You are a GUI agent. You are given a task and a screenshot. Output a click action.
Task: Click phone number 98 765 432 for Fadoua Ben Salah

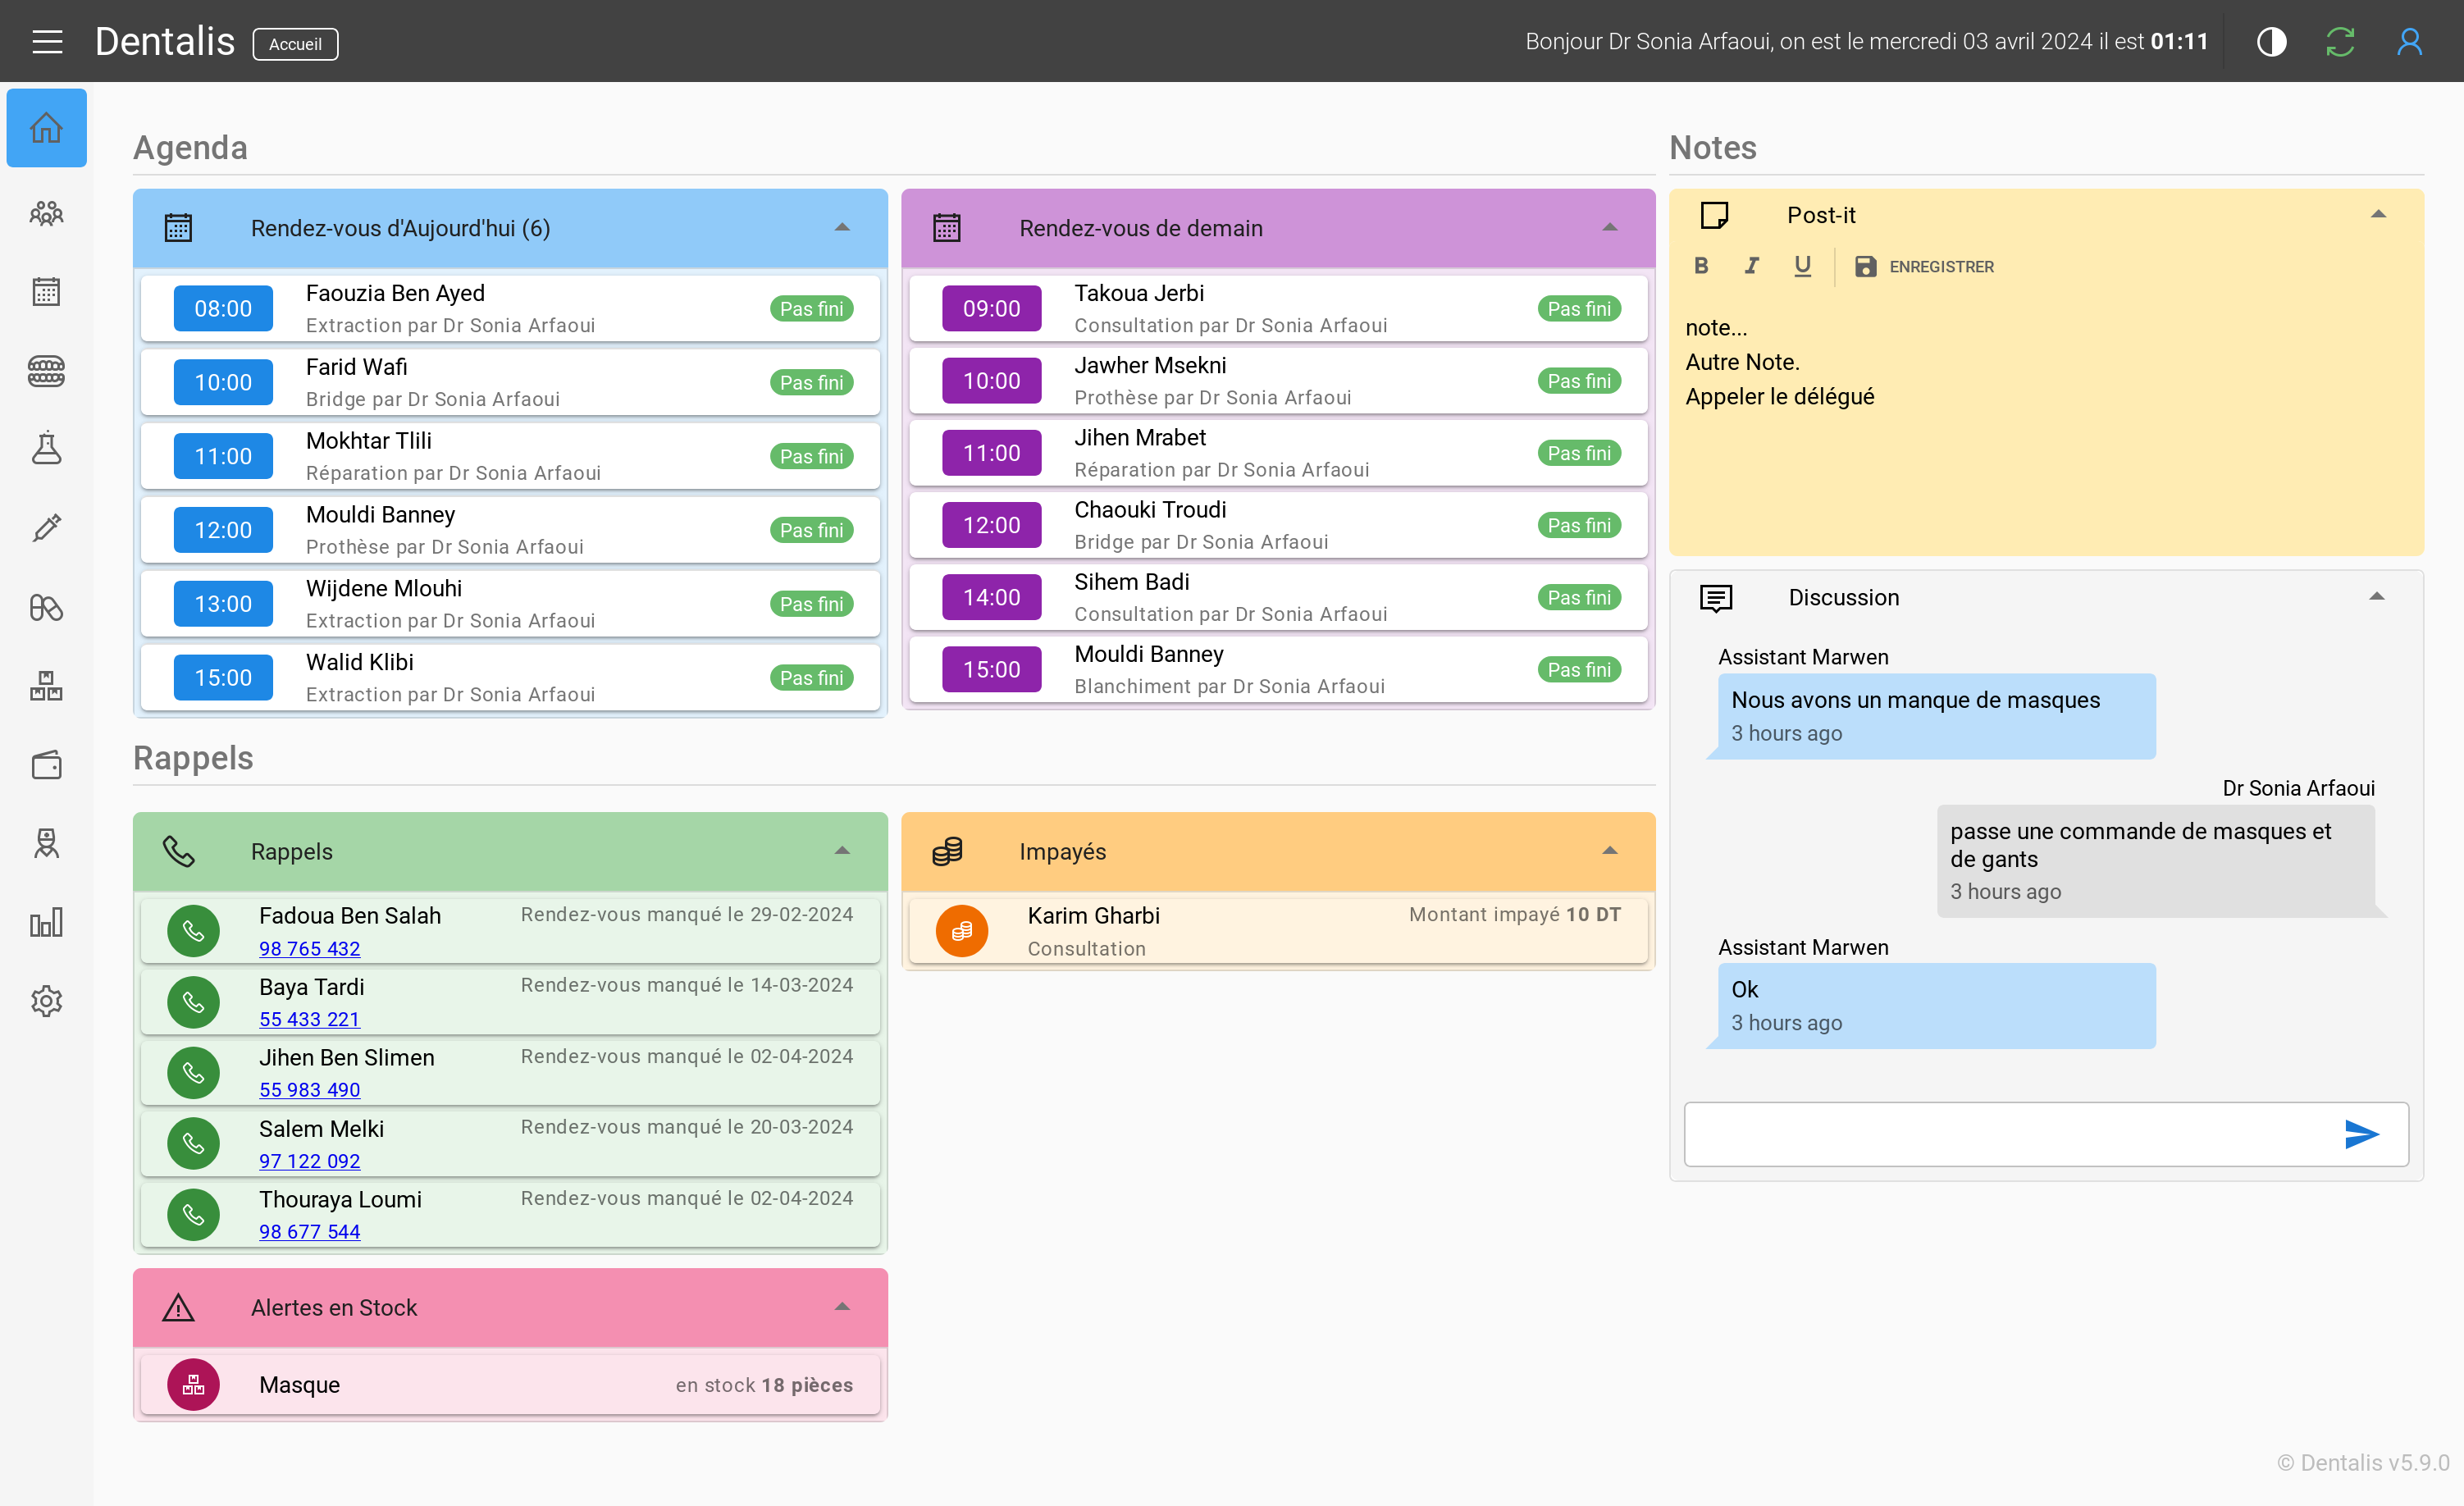point(308,950)
